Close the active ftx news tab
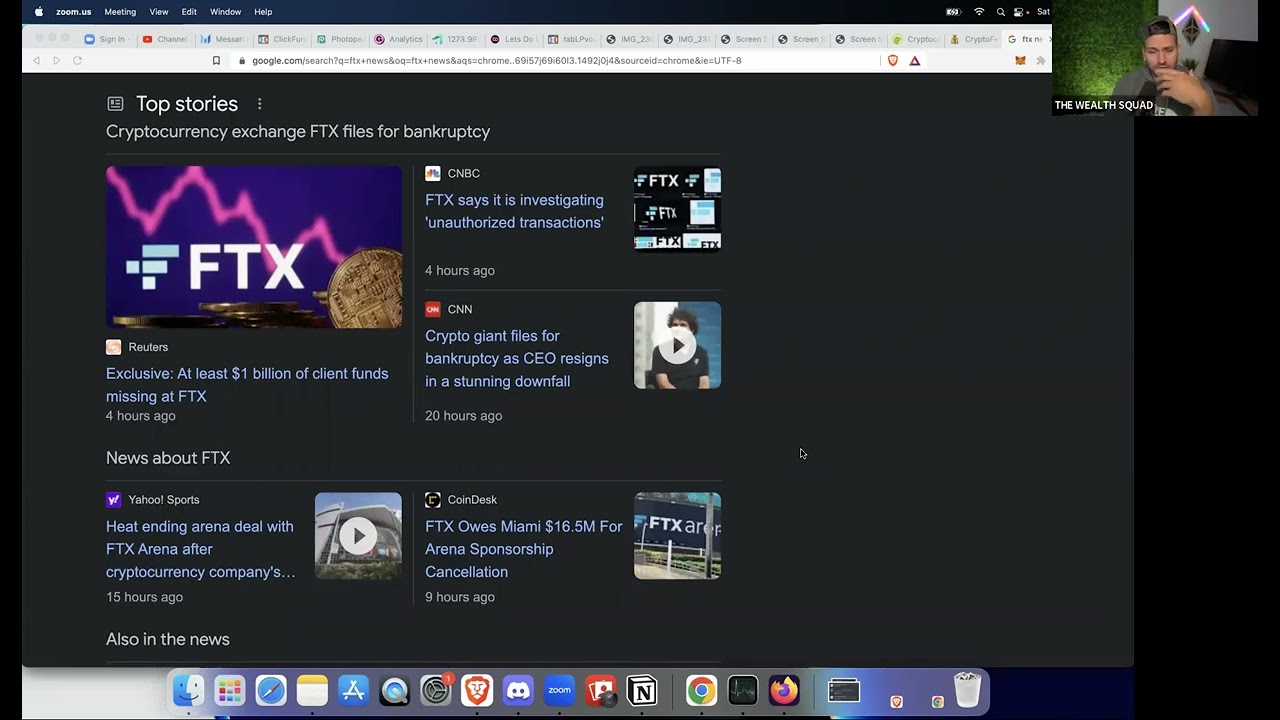This screenshot has width=1280, height=720. pos(1049,39)
